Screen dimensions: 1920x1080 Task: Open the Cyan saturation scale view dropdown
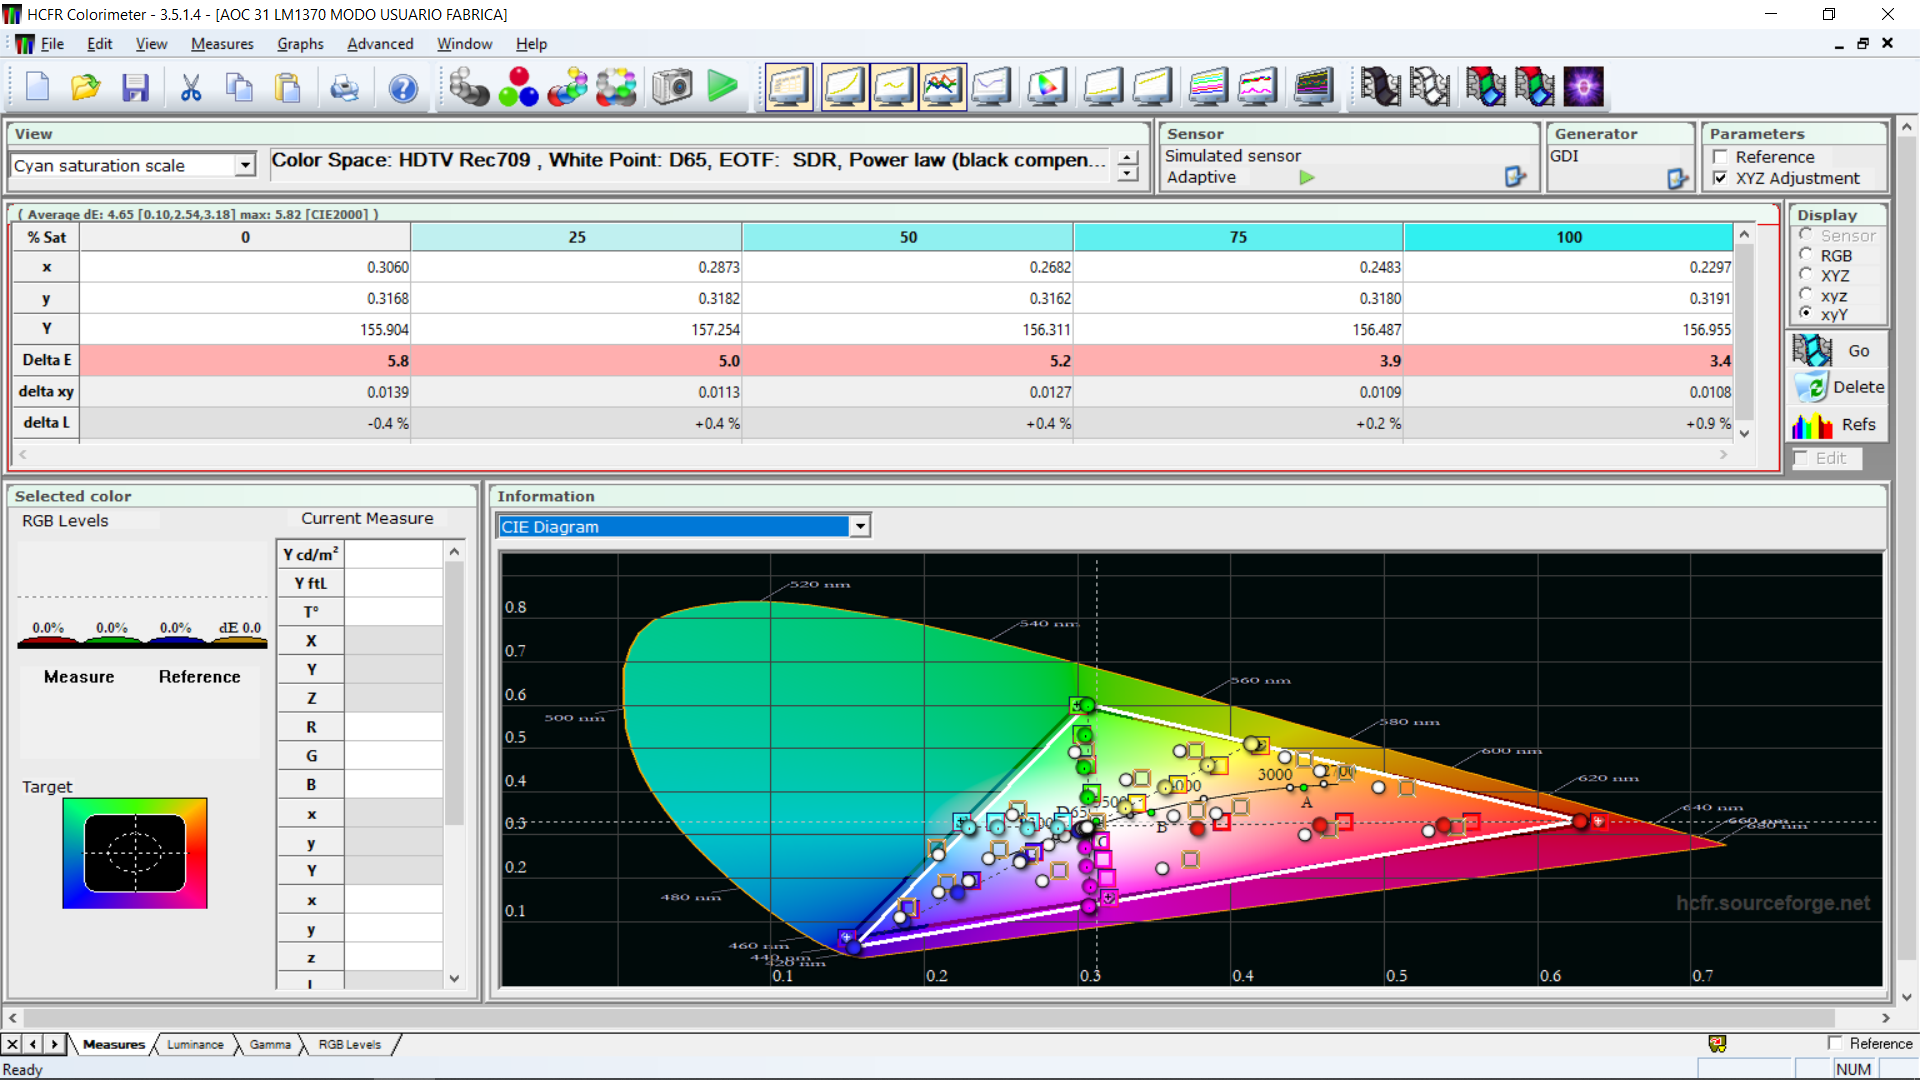coord(245,166)
